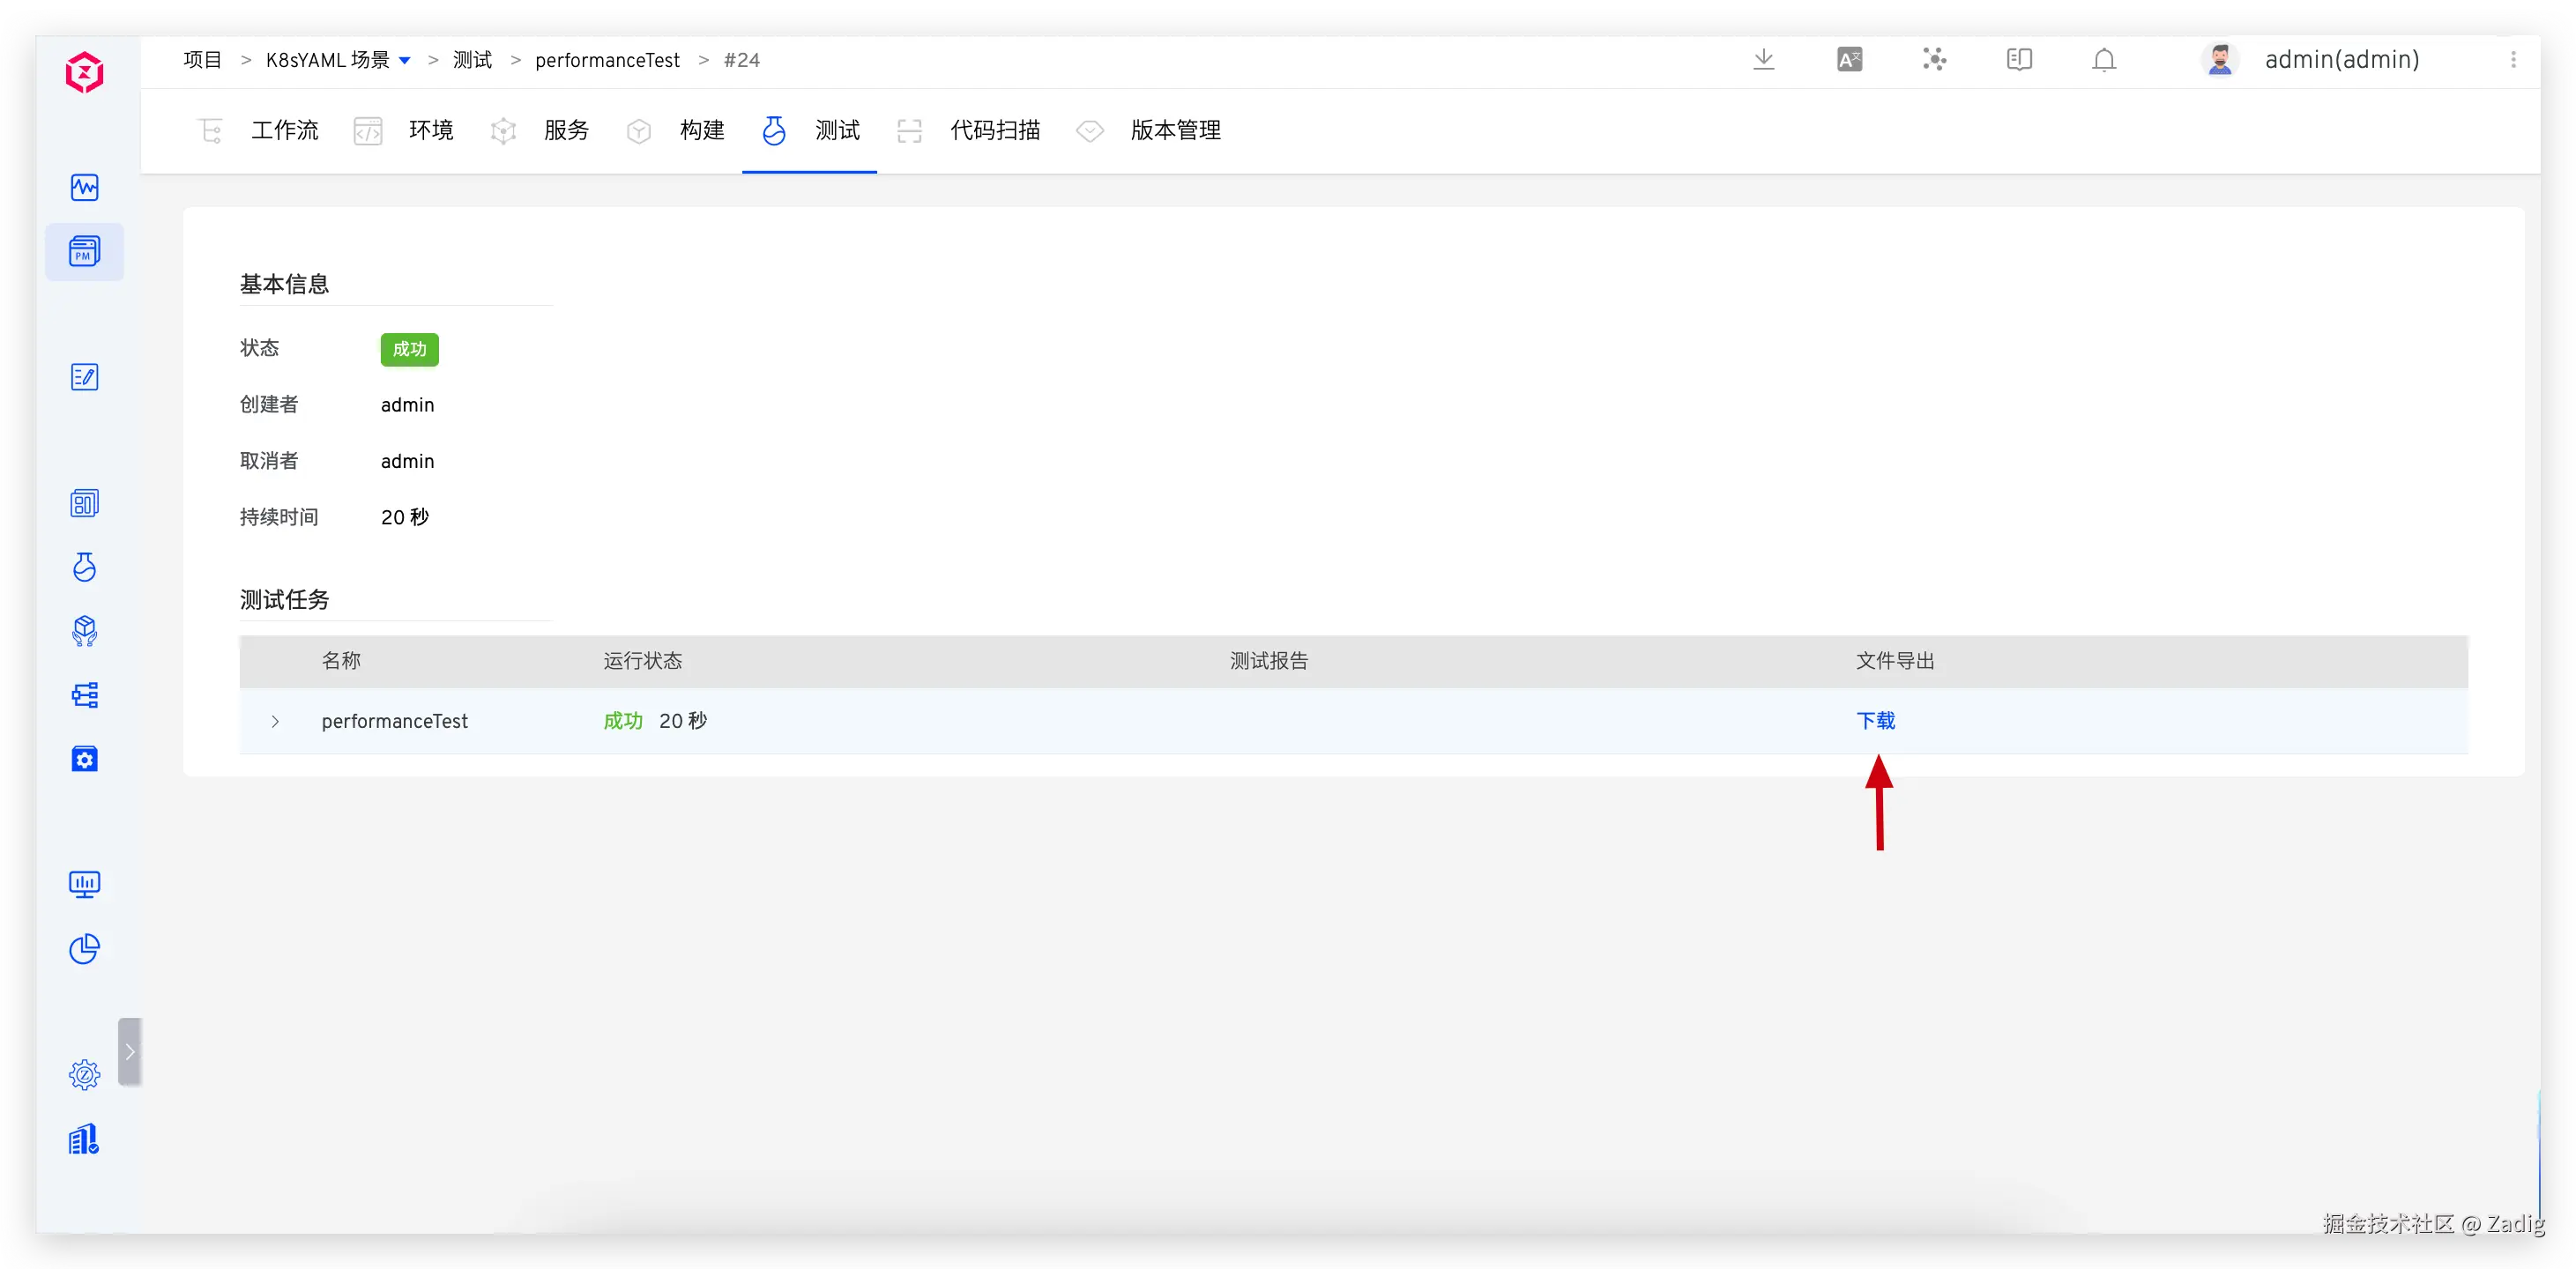Viewport: 2576px width, 1269px height.
Task: Open the admin user menu kebab
Action: pos(2513,60)
